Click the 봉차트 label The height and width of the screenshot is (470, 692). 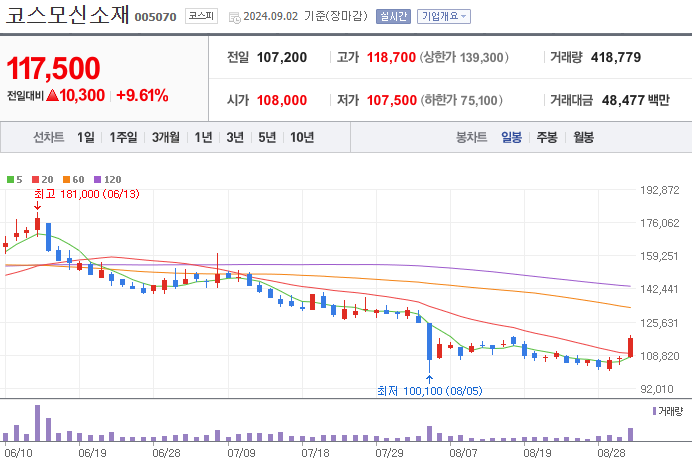(x=471, y=137)
